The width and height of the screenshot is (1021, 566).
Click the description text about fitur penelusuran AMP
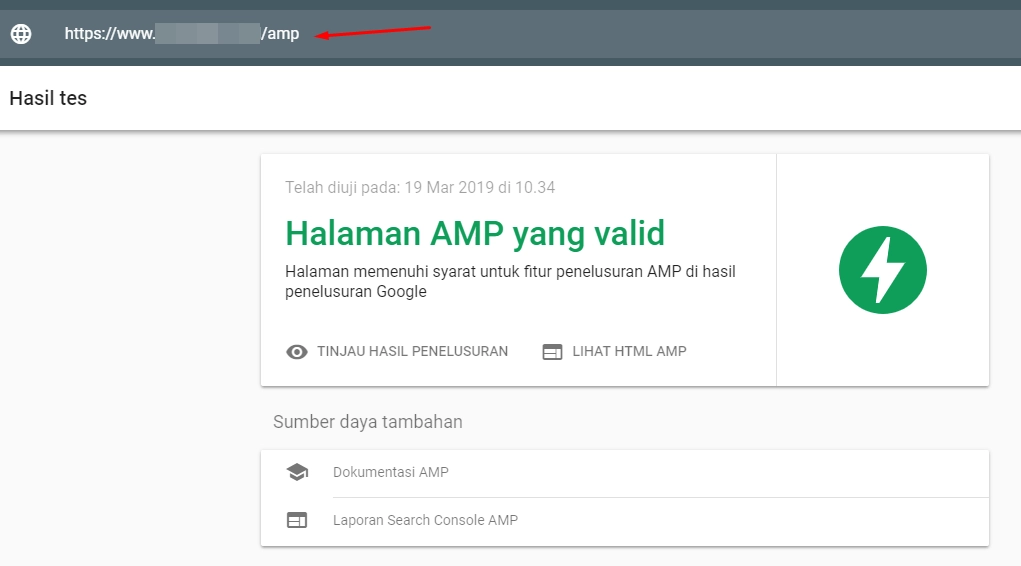click(510, 282)
